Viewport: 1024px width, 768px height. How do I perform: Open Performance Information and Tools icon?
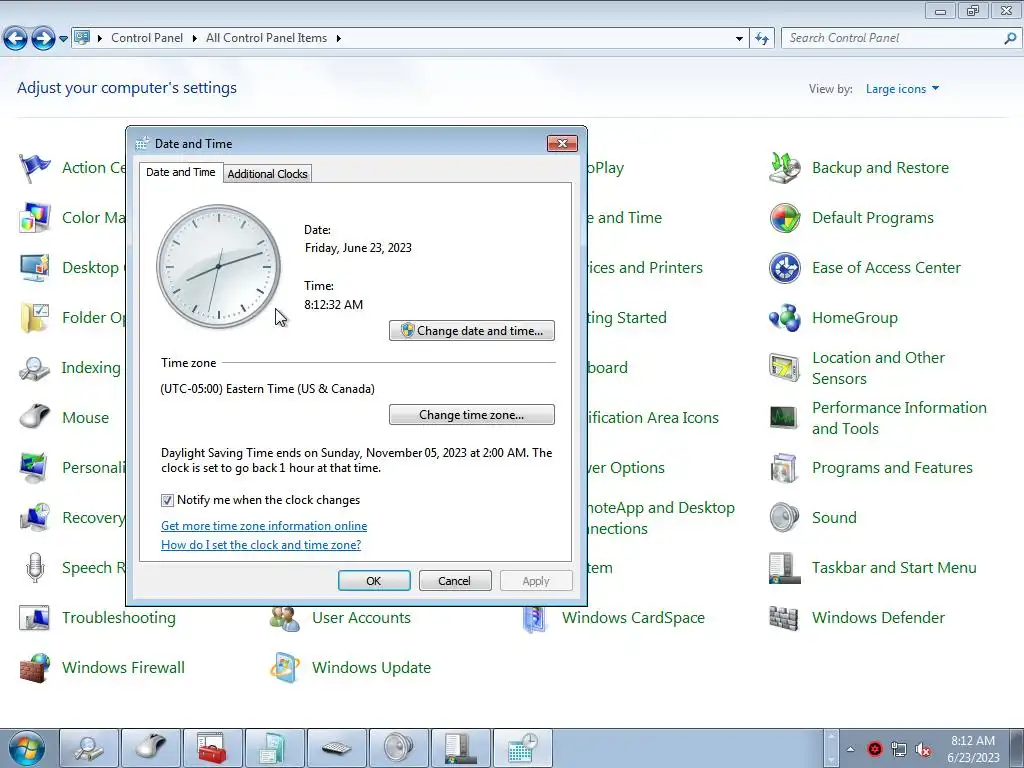(784, 418)
